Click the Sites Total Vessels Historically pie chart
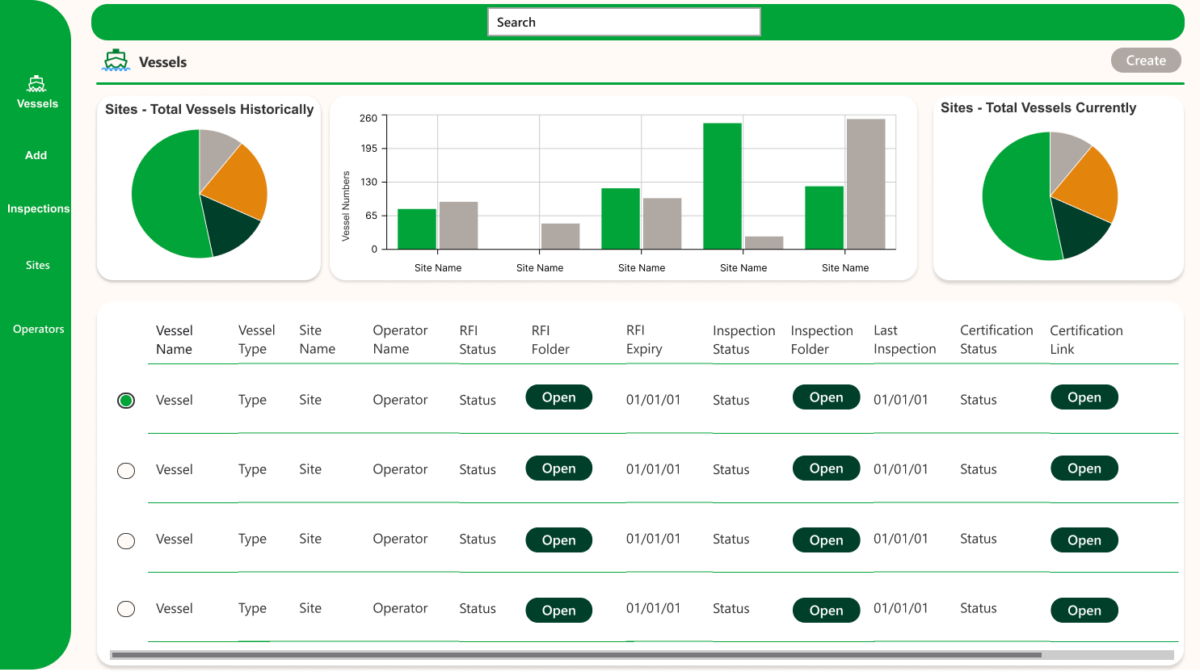The width and height of the screenshot is (1200, 672). click(199, 196)
